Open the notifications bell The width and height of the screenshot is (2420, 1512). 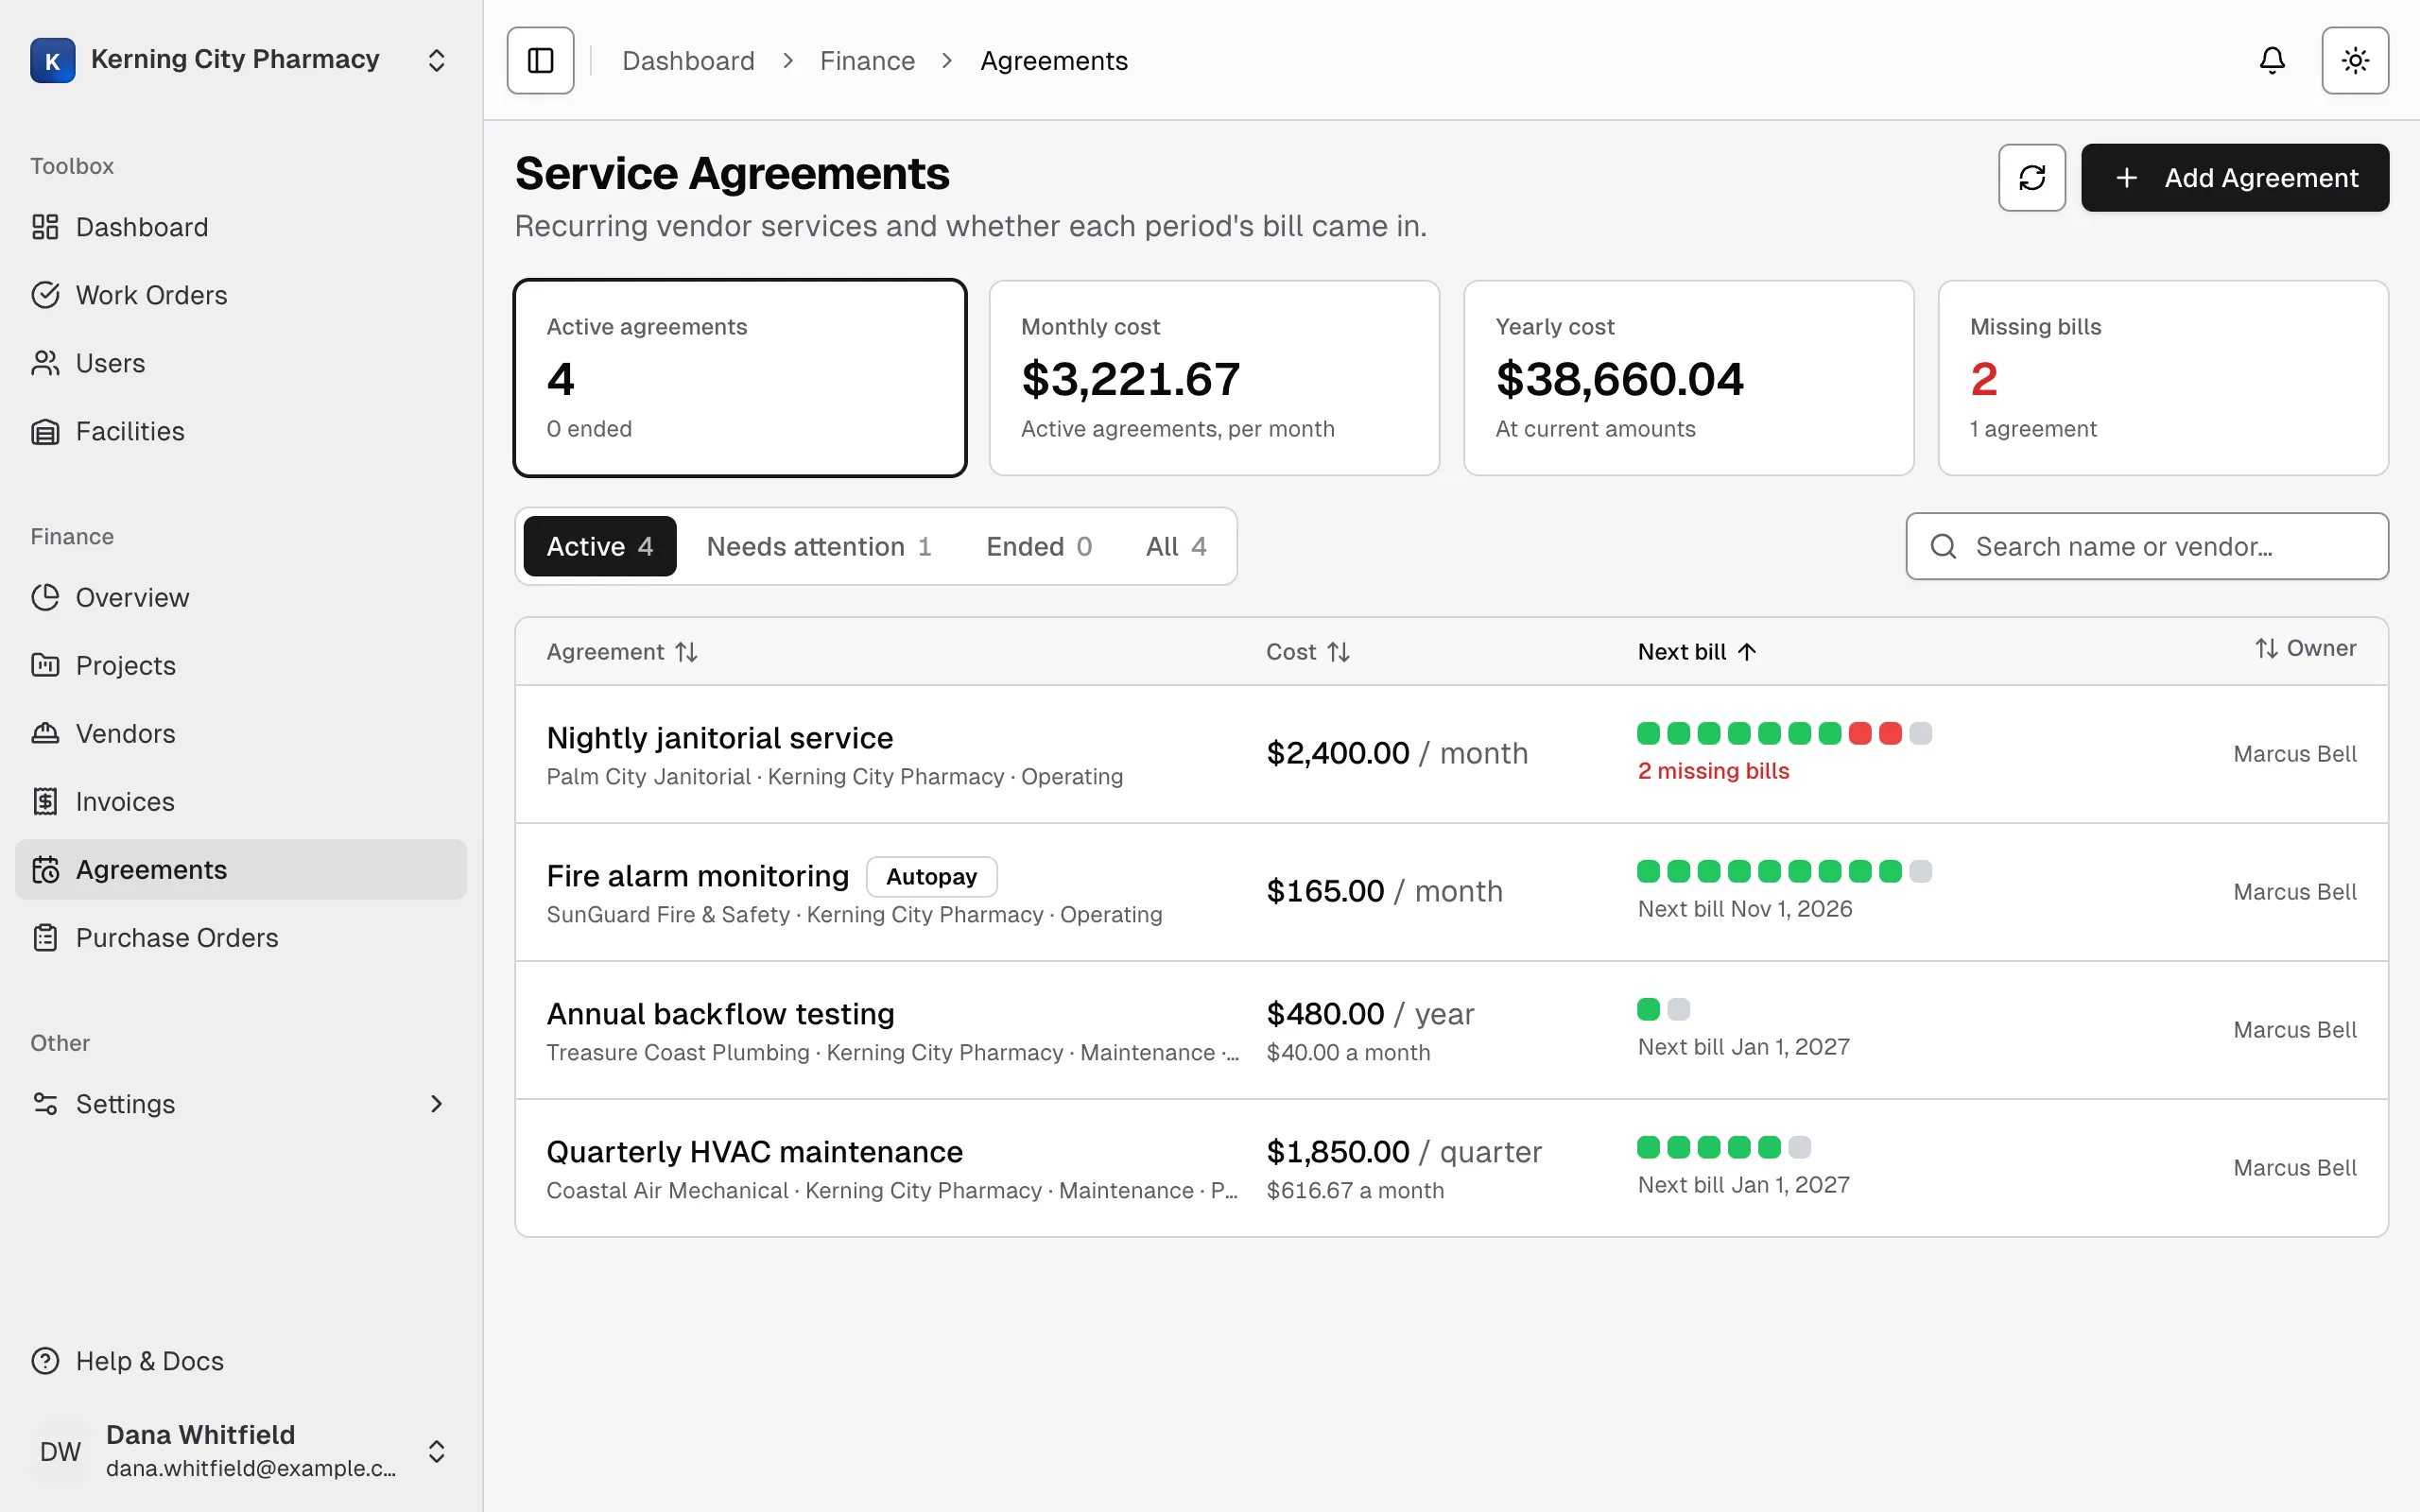point(2272,60)
